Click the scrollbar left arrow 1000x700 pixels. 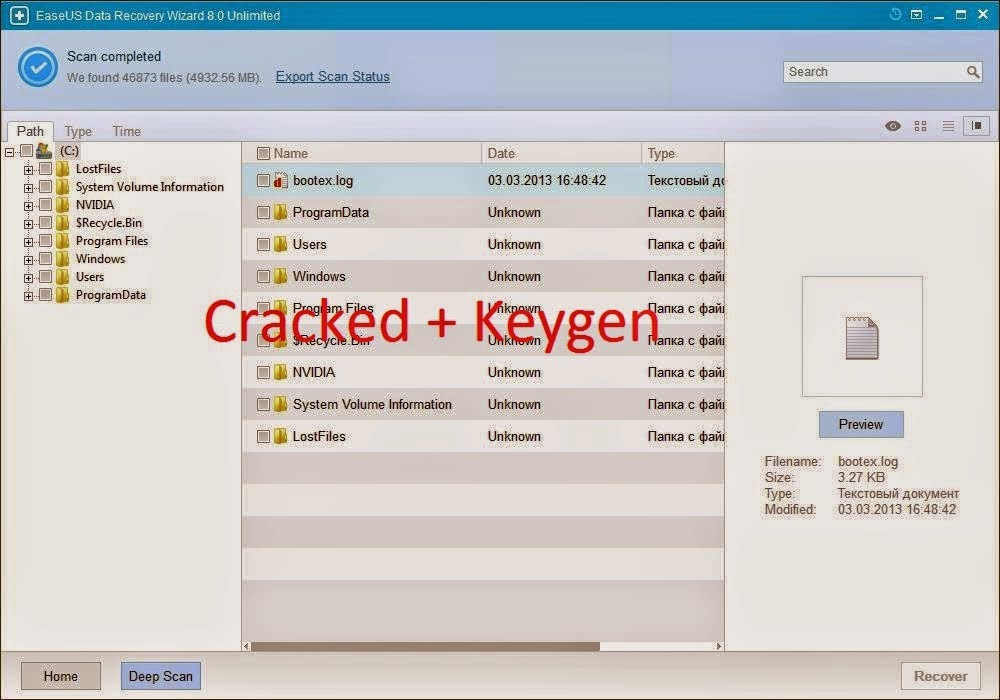click(246, 646)
